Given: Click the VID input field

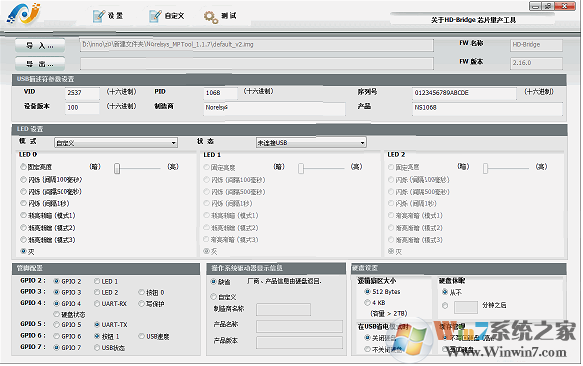Looking at the screenshot, I should tap(82, 93).
